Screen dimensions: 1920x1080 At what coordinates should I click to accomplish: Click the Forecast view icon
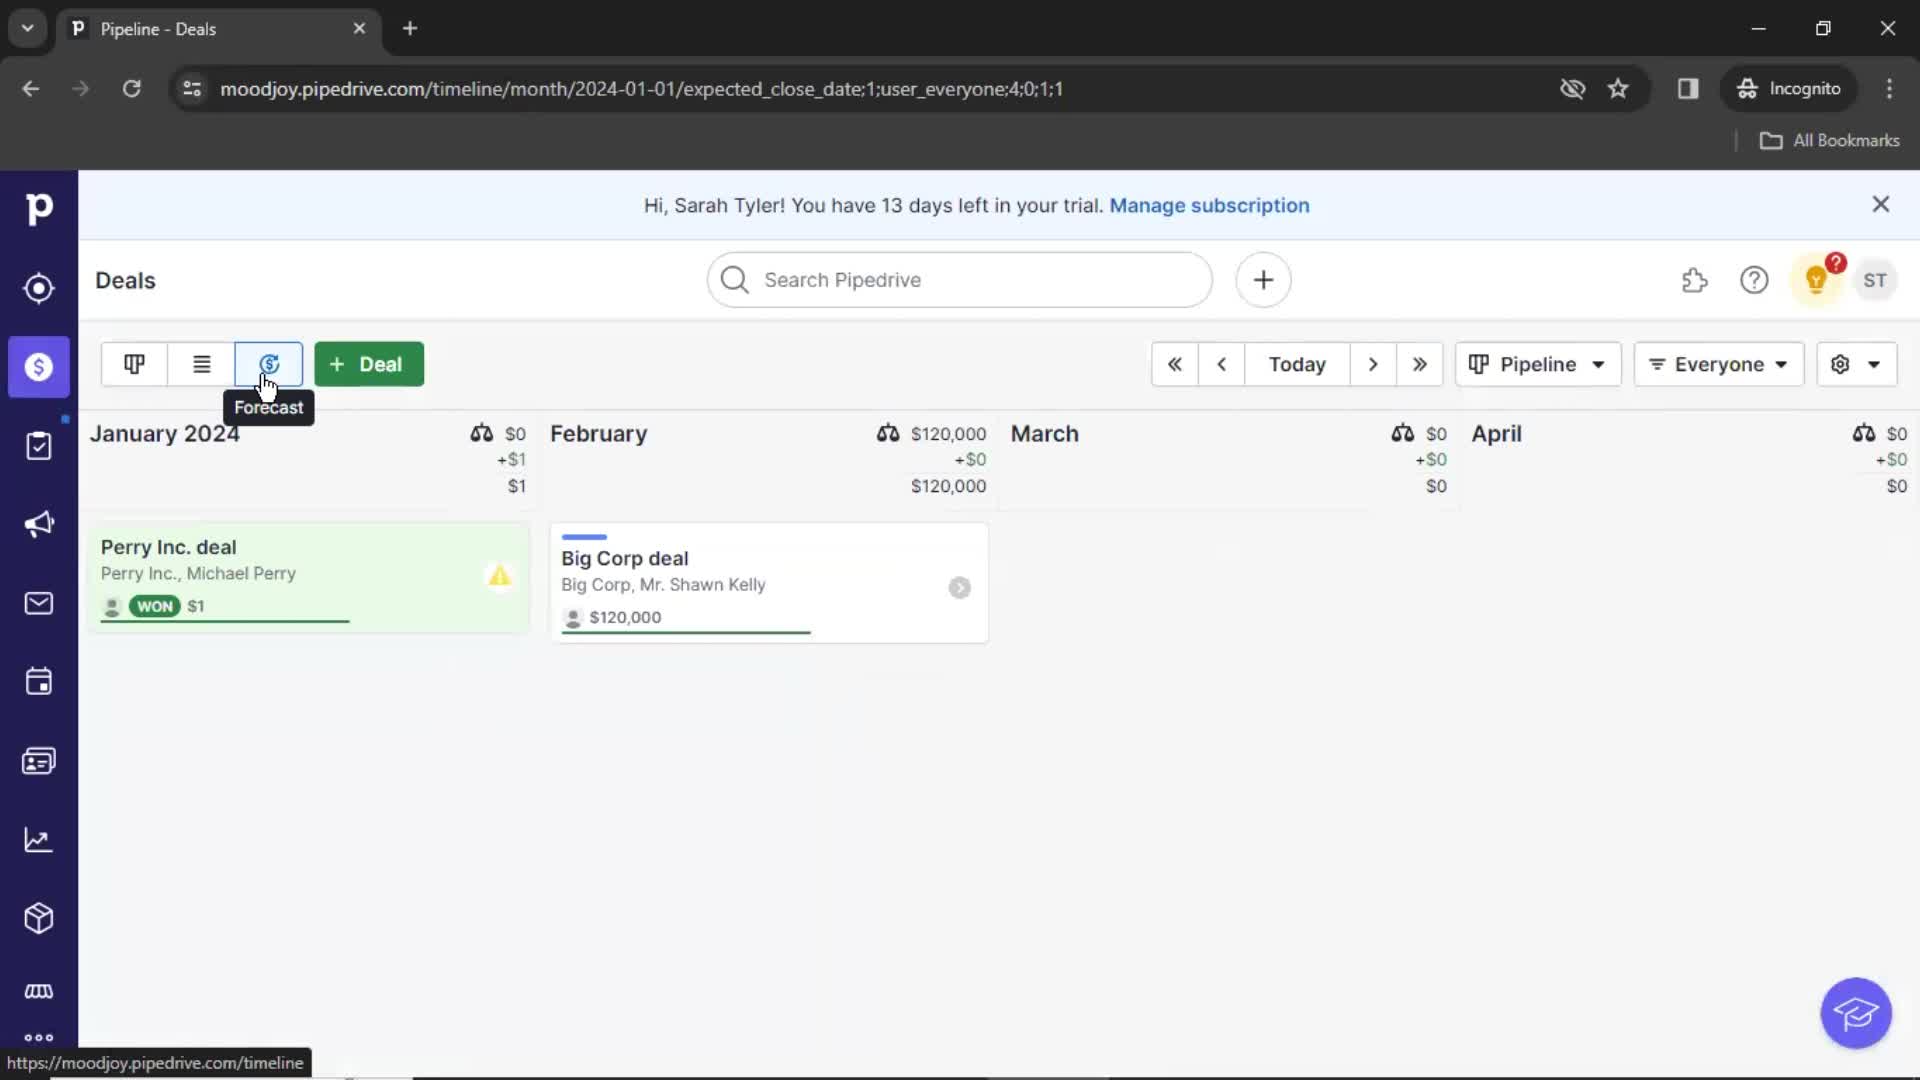click(269, 364)
